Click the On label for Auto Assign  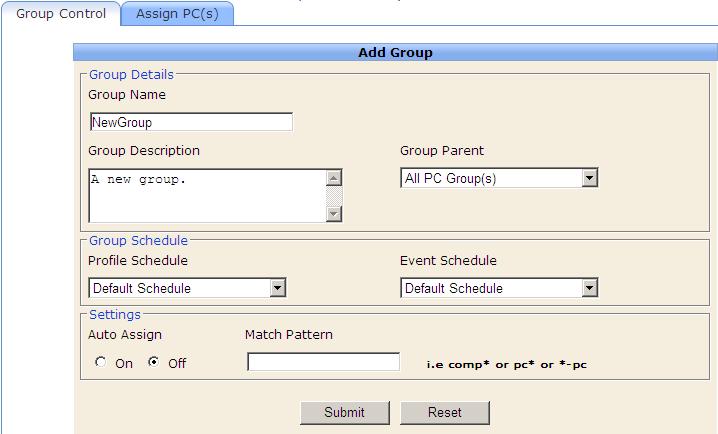coord(124,363)
